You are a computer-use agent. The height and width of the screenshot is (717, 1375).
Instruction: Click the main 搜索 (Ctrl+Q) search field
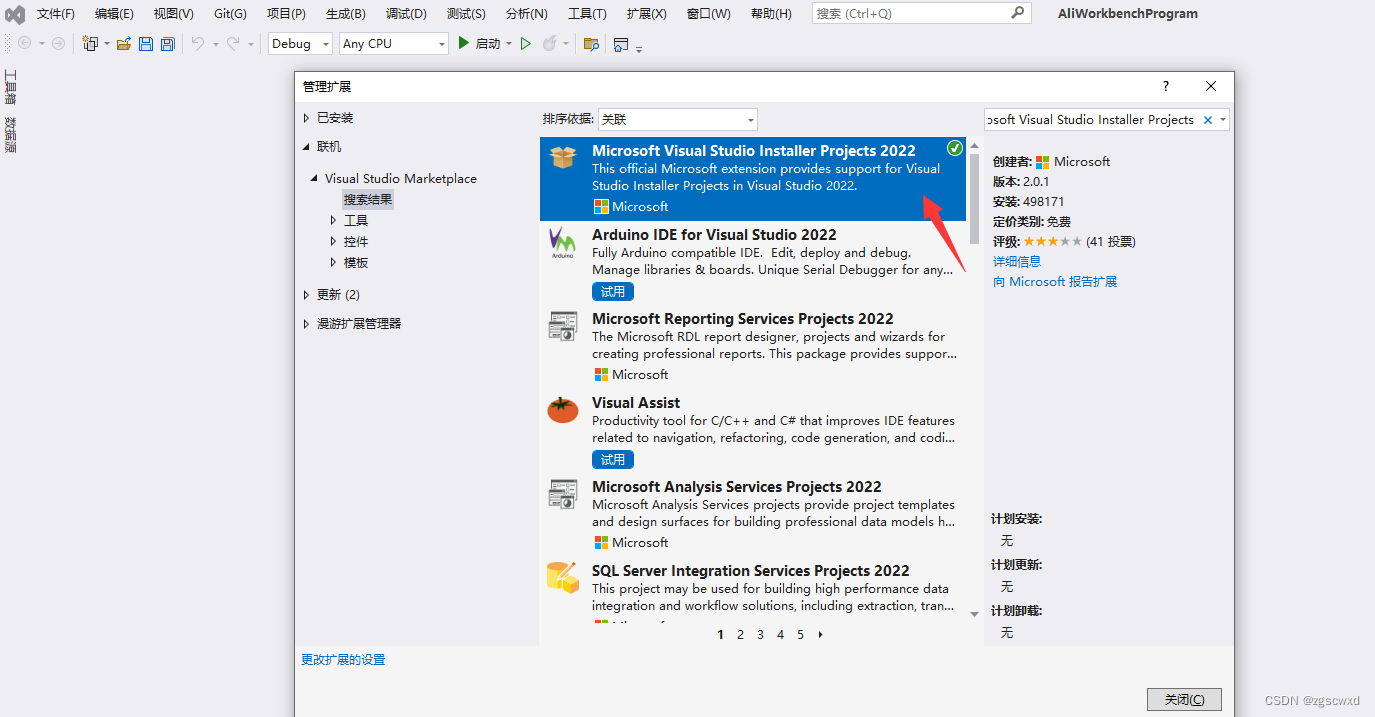(x=920, y=13)
